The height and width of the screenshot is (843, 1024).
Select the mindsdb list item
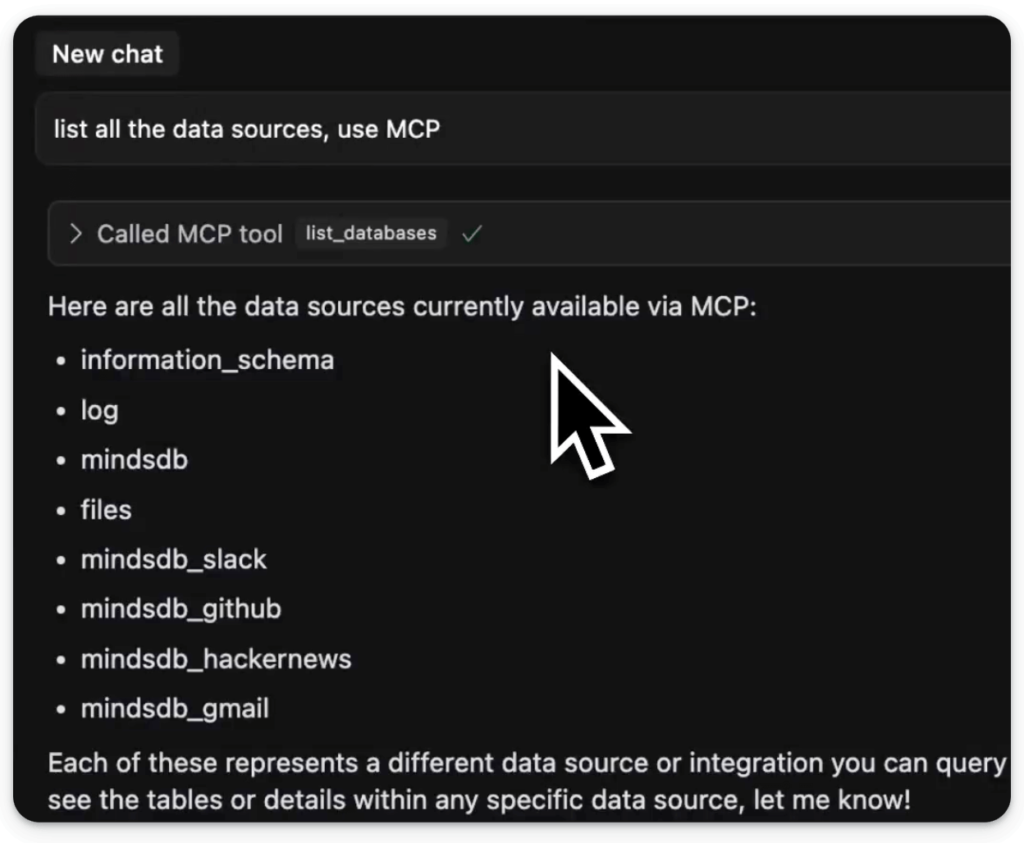tap(135, 460)
